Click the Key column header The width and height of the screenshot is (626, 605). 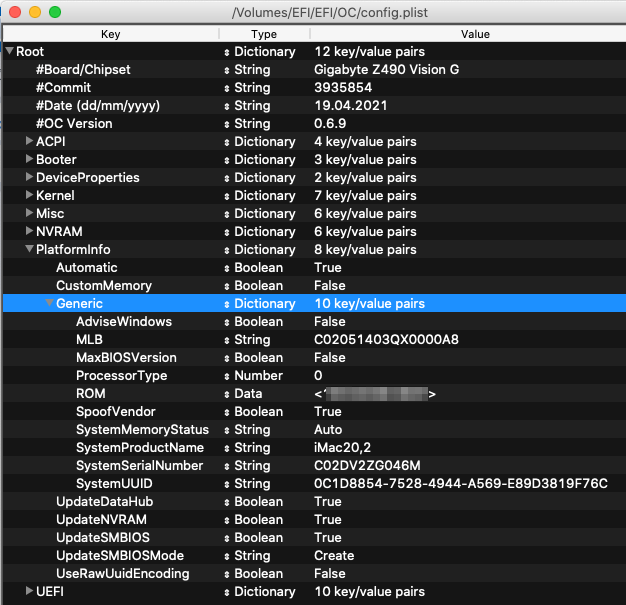click(111, 34)
